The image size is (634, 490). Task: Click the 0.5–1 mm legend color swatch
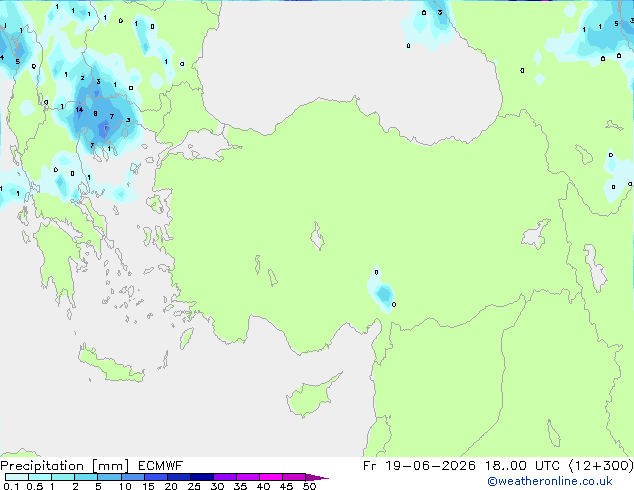[x=40, y=477]
